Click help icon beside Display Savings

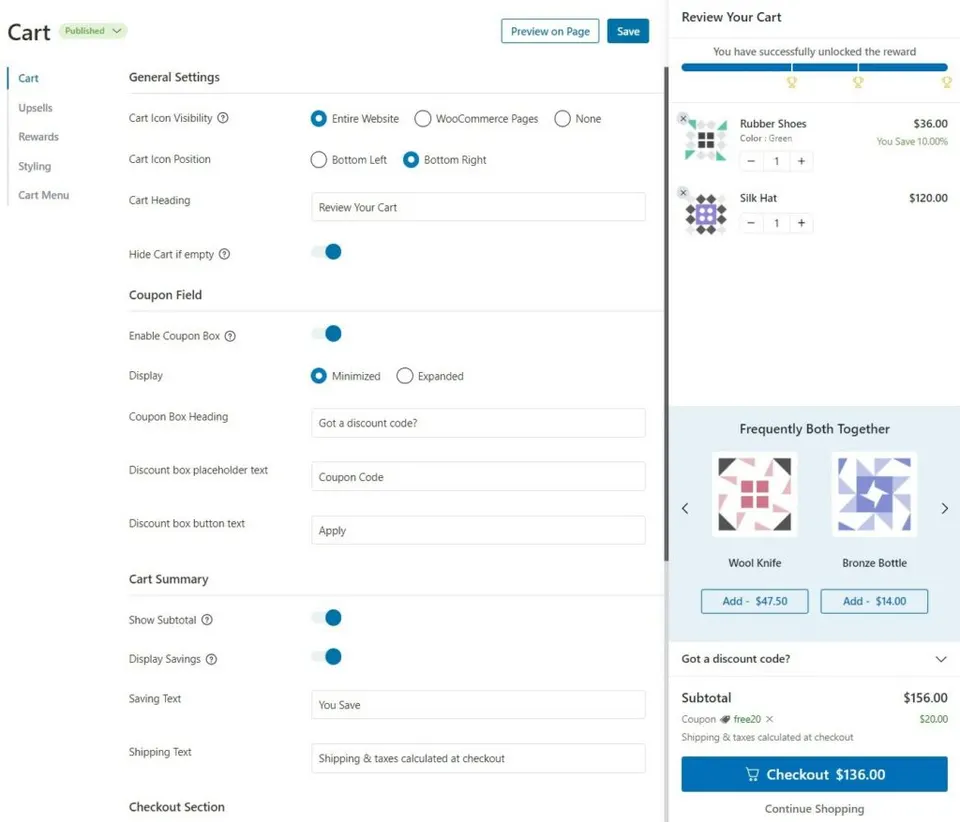click(x=211, y=659)
